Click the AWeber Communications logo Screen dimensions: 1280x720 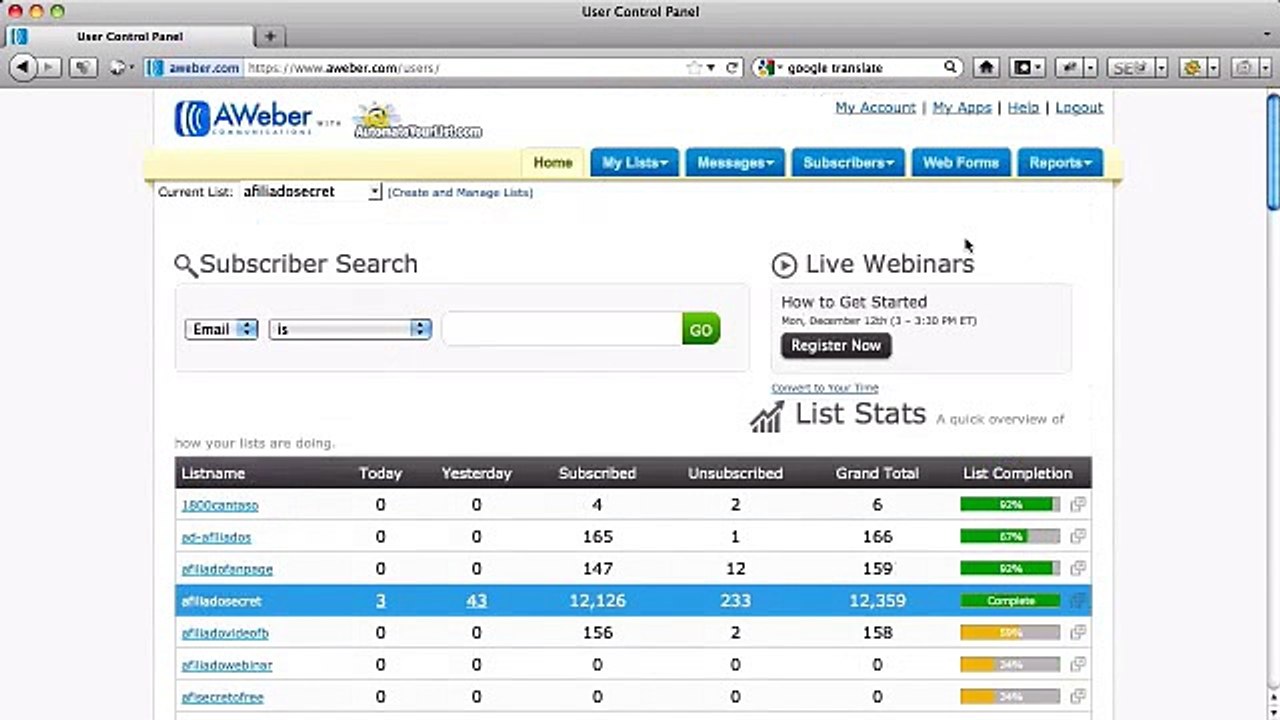(244, 119)
